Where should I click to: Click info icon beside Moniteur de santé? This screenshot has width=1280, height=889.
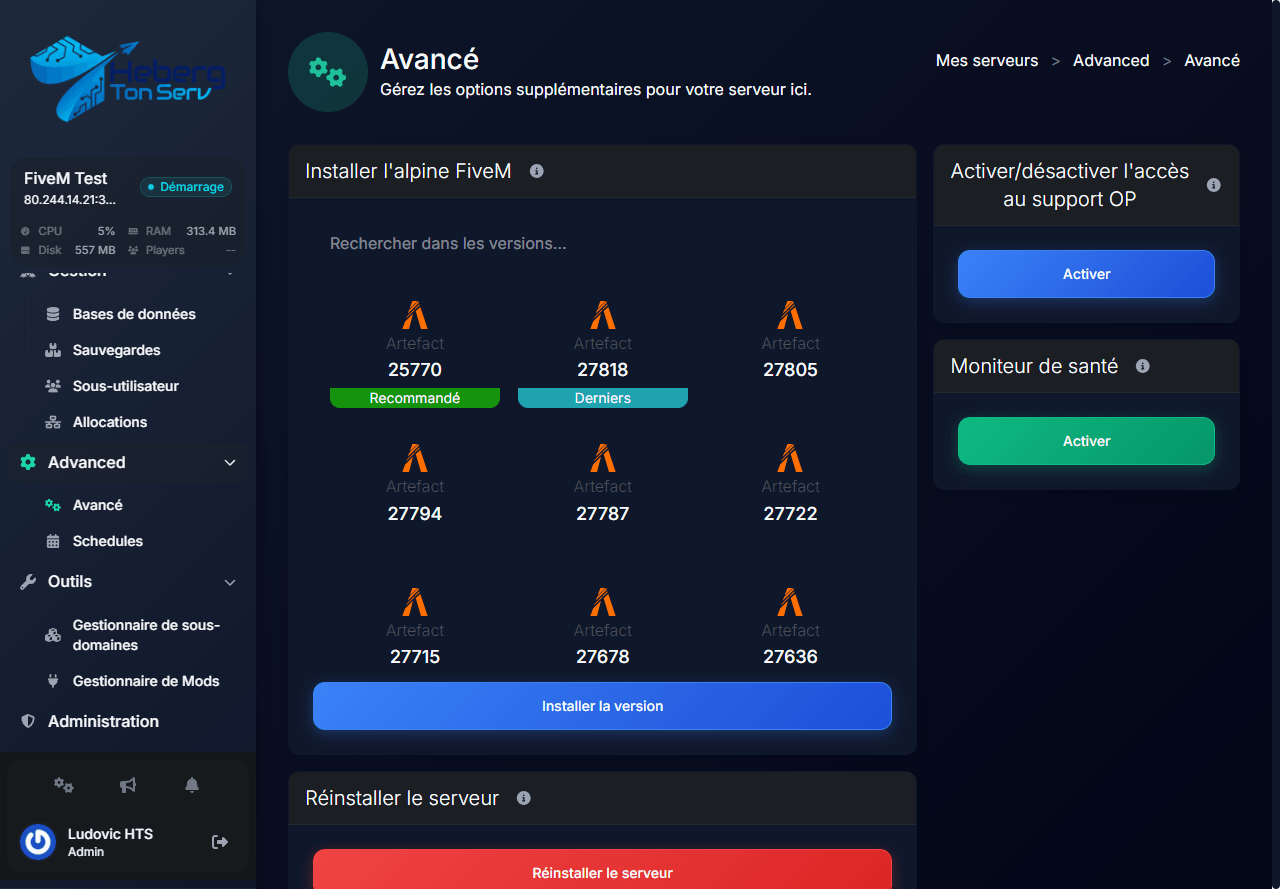(x=1142, y=366)
